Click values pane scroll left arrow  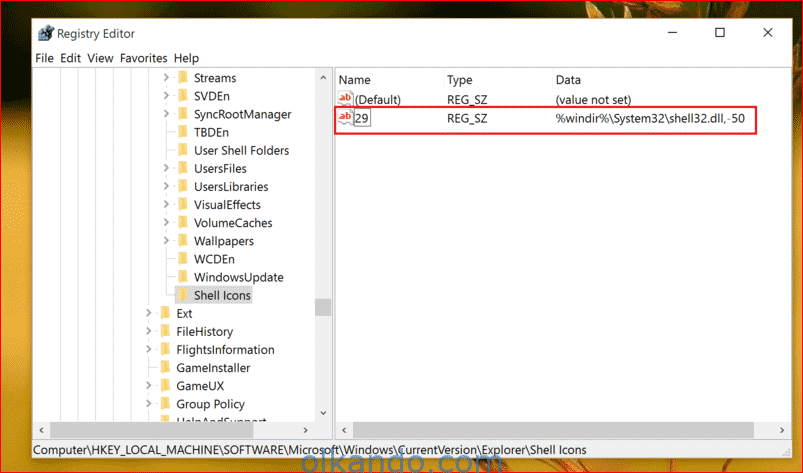click(344, 430)
